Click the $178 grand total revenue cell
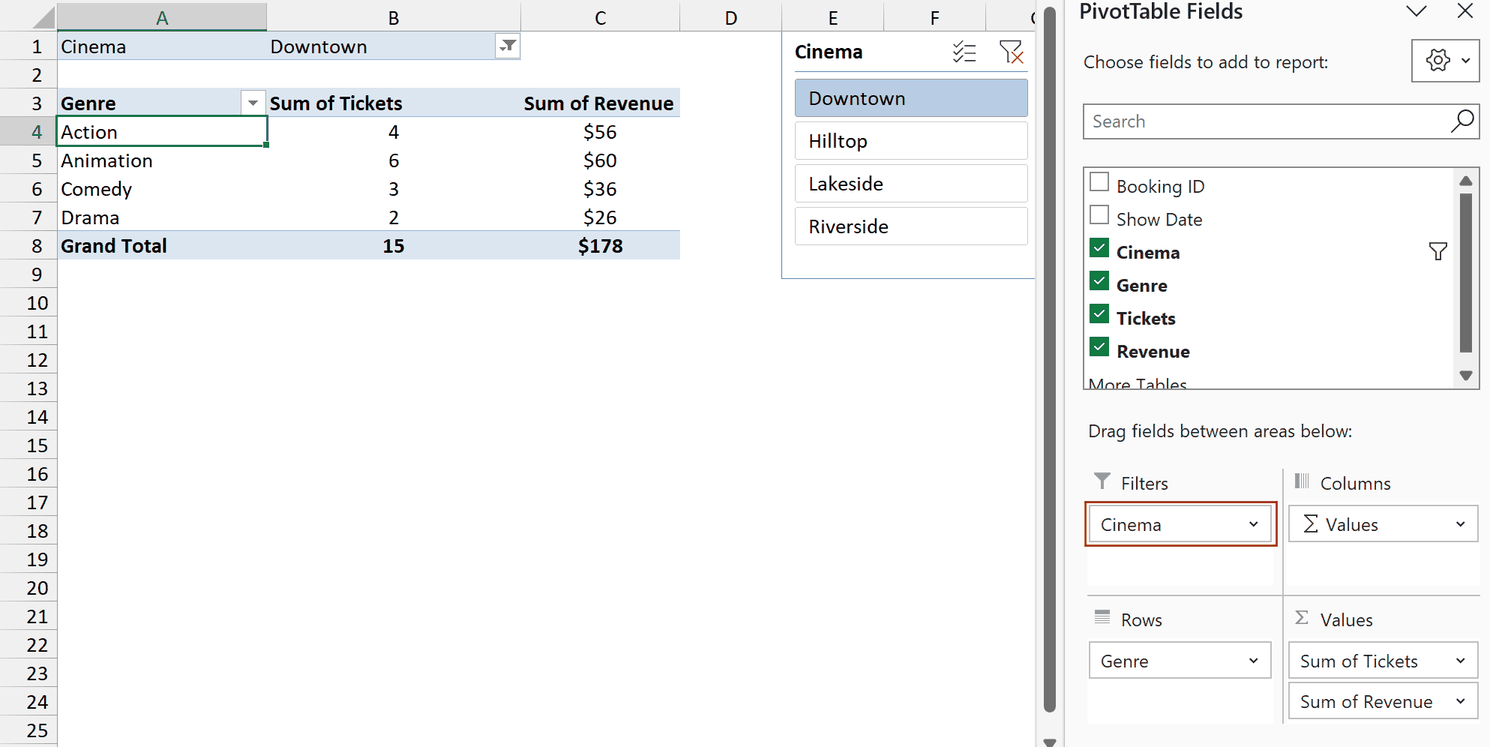1490x747 pixels. click(600, 246)
